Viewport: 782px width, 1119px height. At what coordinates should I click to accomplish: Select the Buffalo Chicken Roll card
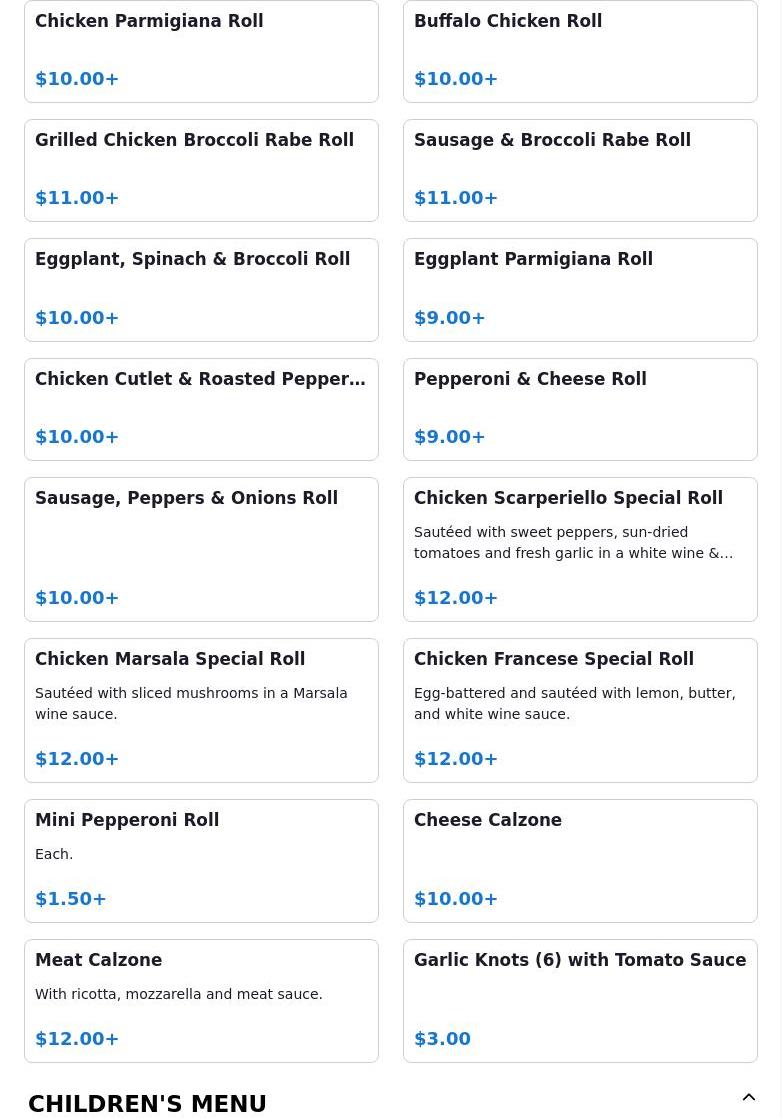pos(580,51)
